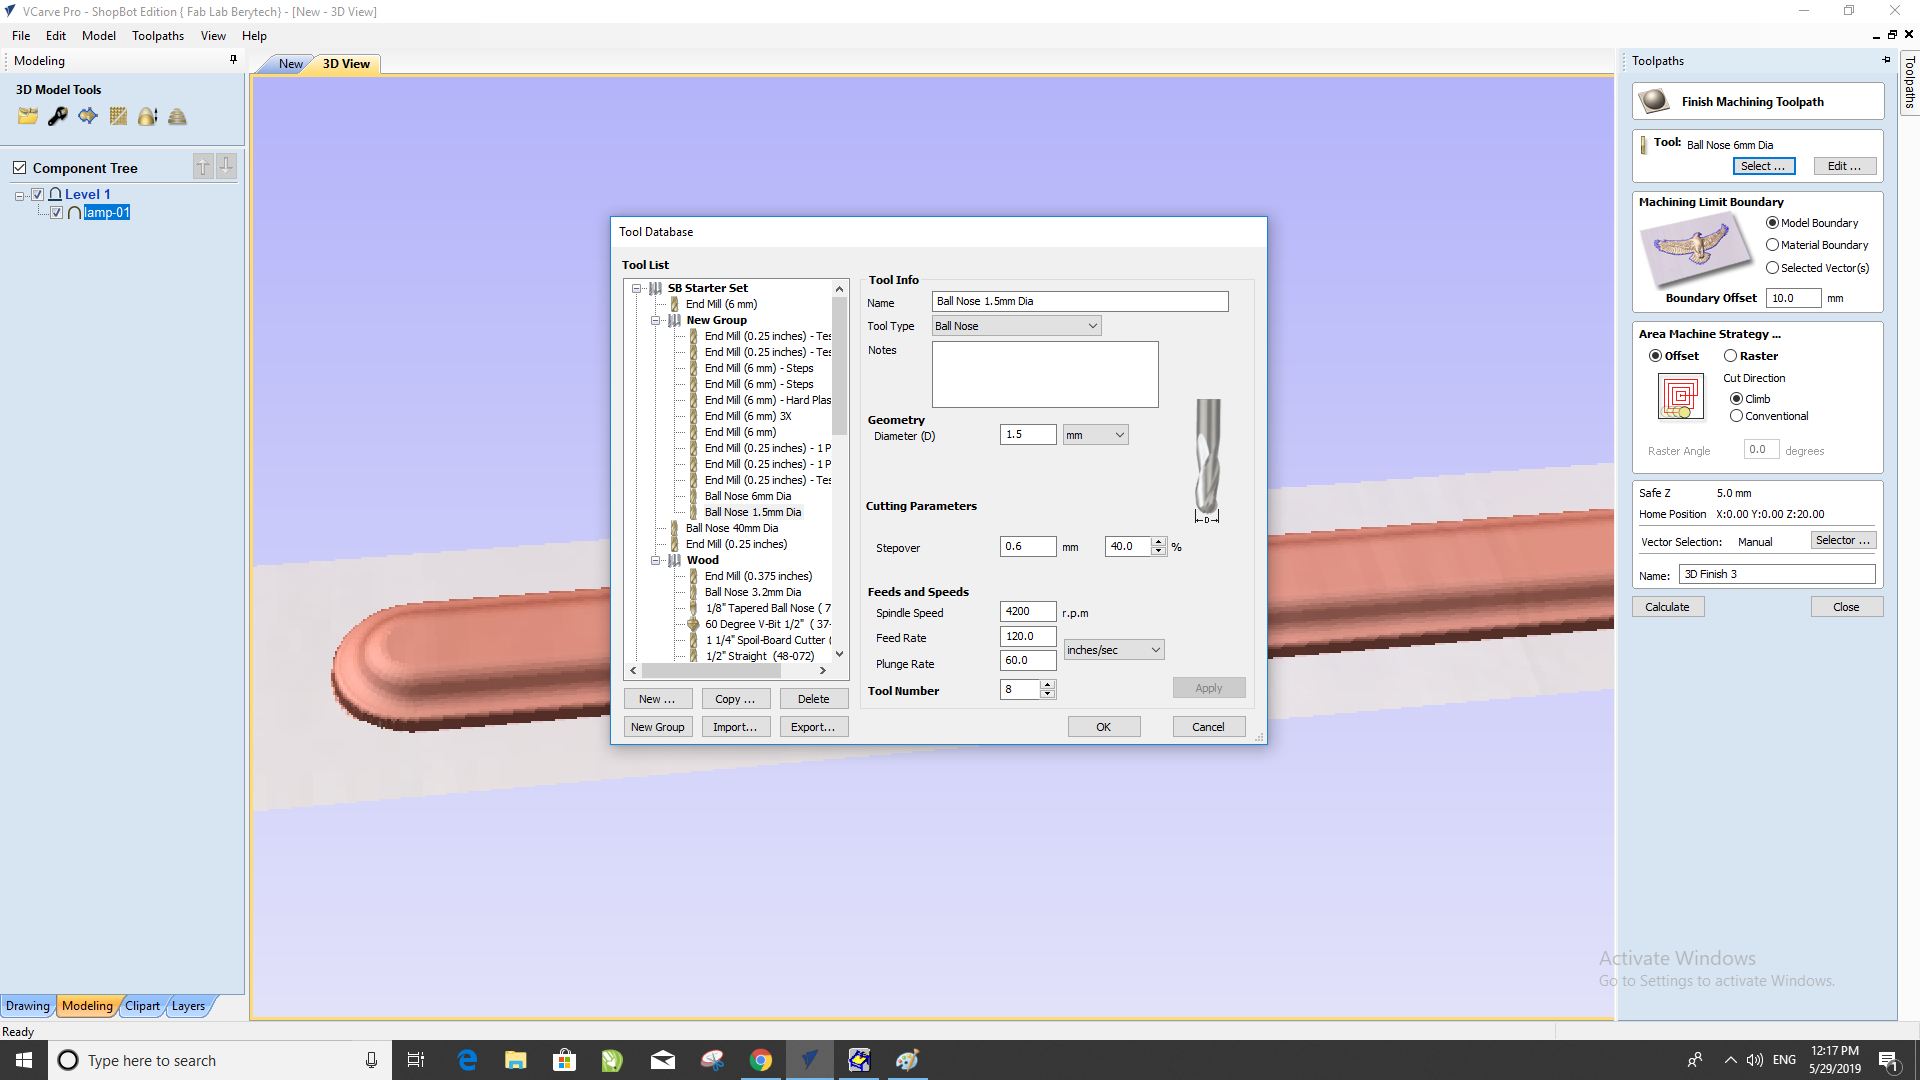Switch to the New 2D tab

[x=291, y=64]
